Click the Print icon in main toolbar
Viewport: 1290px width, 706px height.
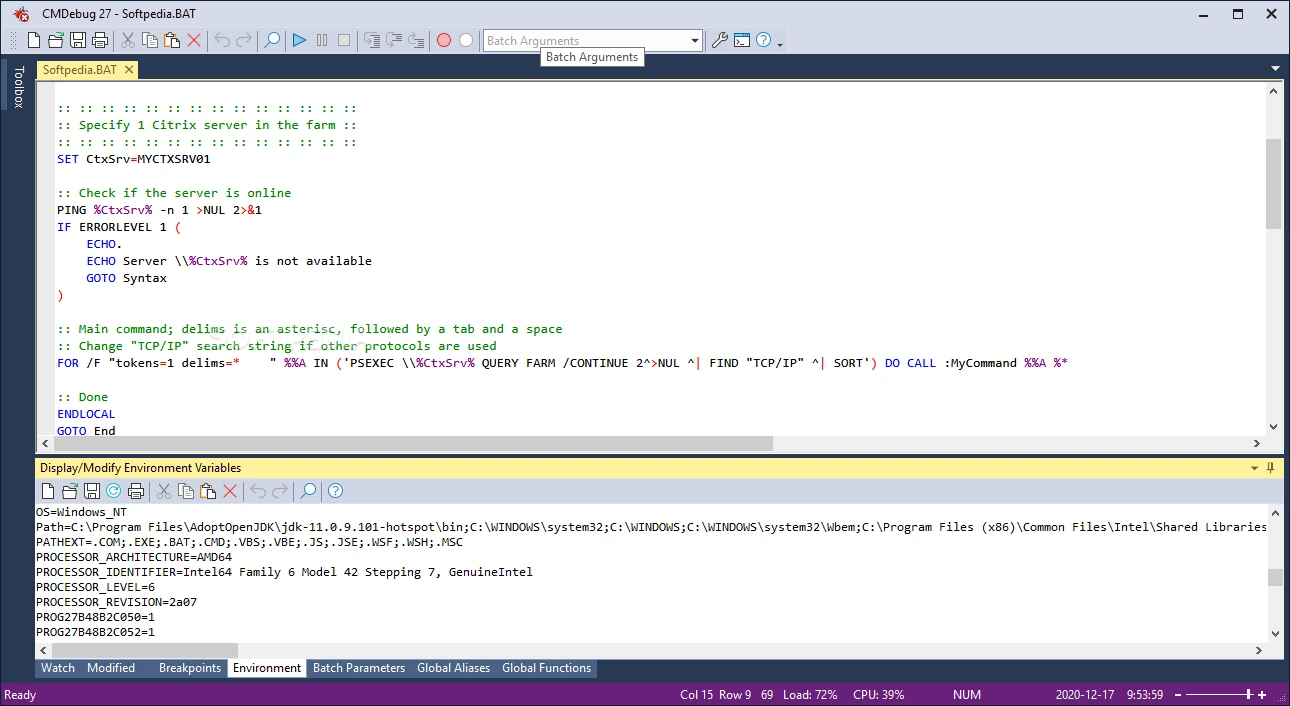pos(100,40)
